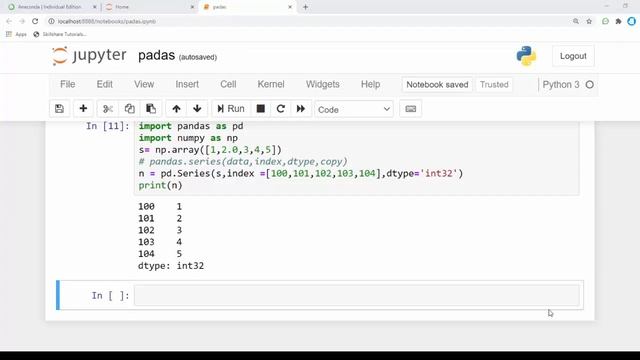Open the Apps bookmarks shortcut
This screenshot has height=360, width=640.
click(x=16, y=34)
